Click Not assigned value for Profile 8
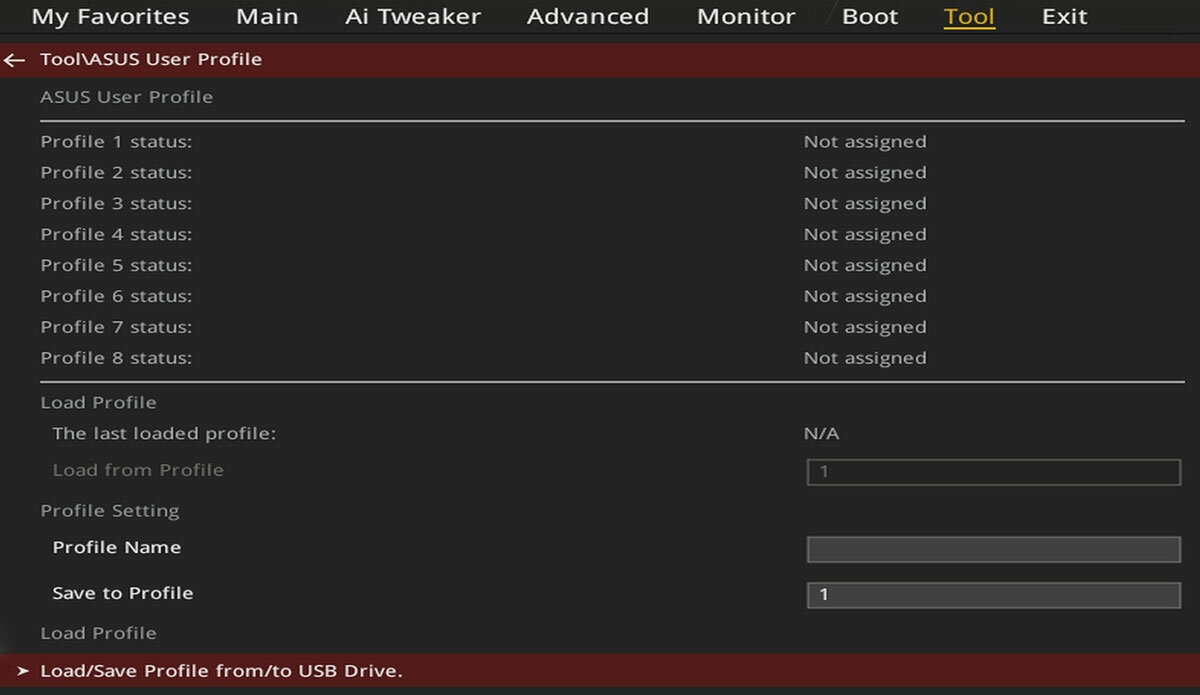 click(x=865, y=359)
